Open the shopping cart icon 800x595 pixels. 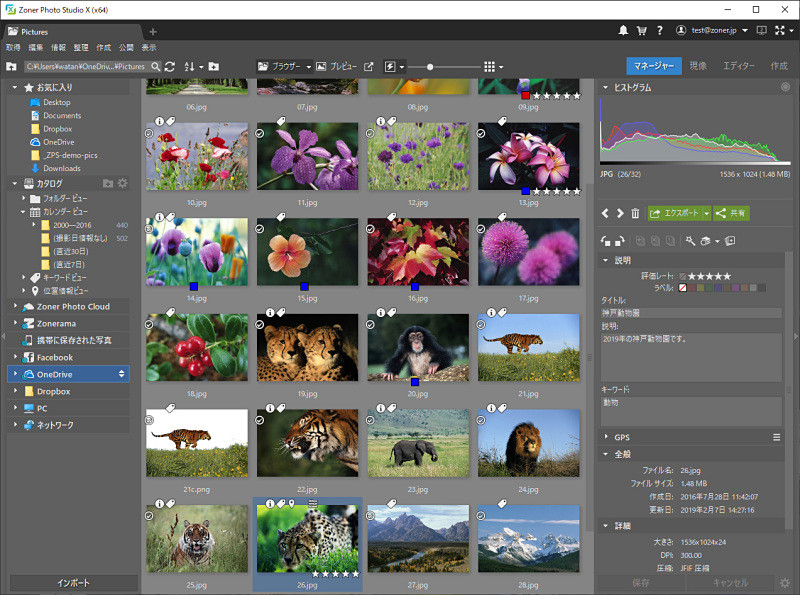pyautogui.click(x=642, y=31)
